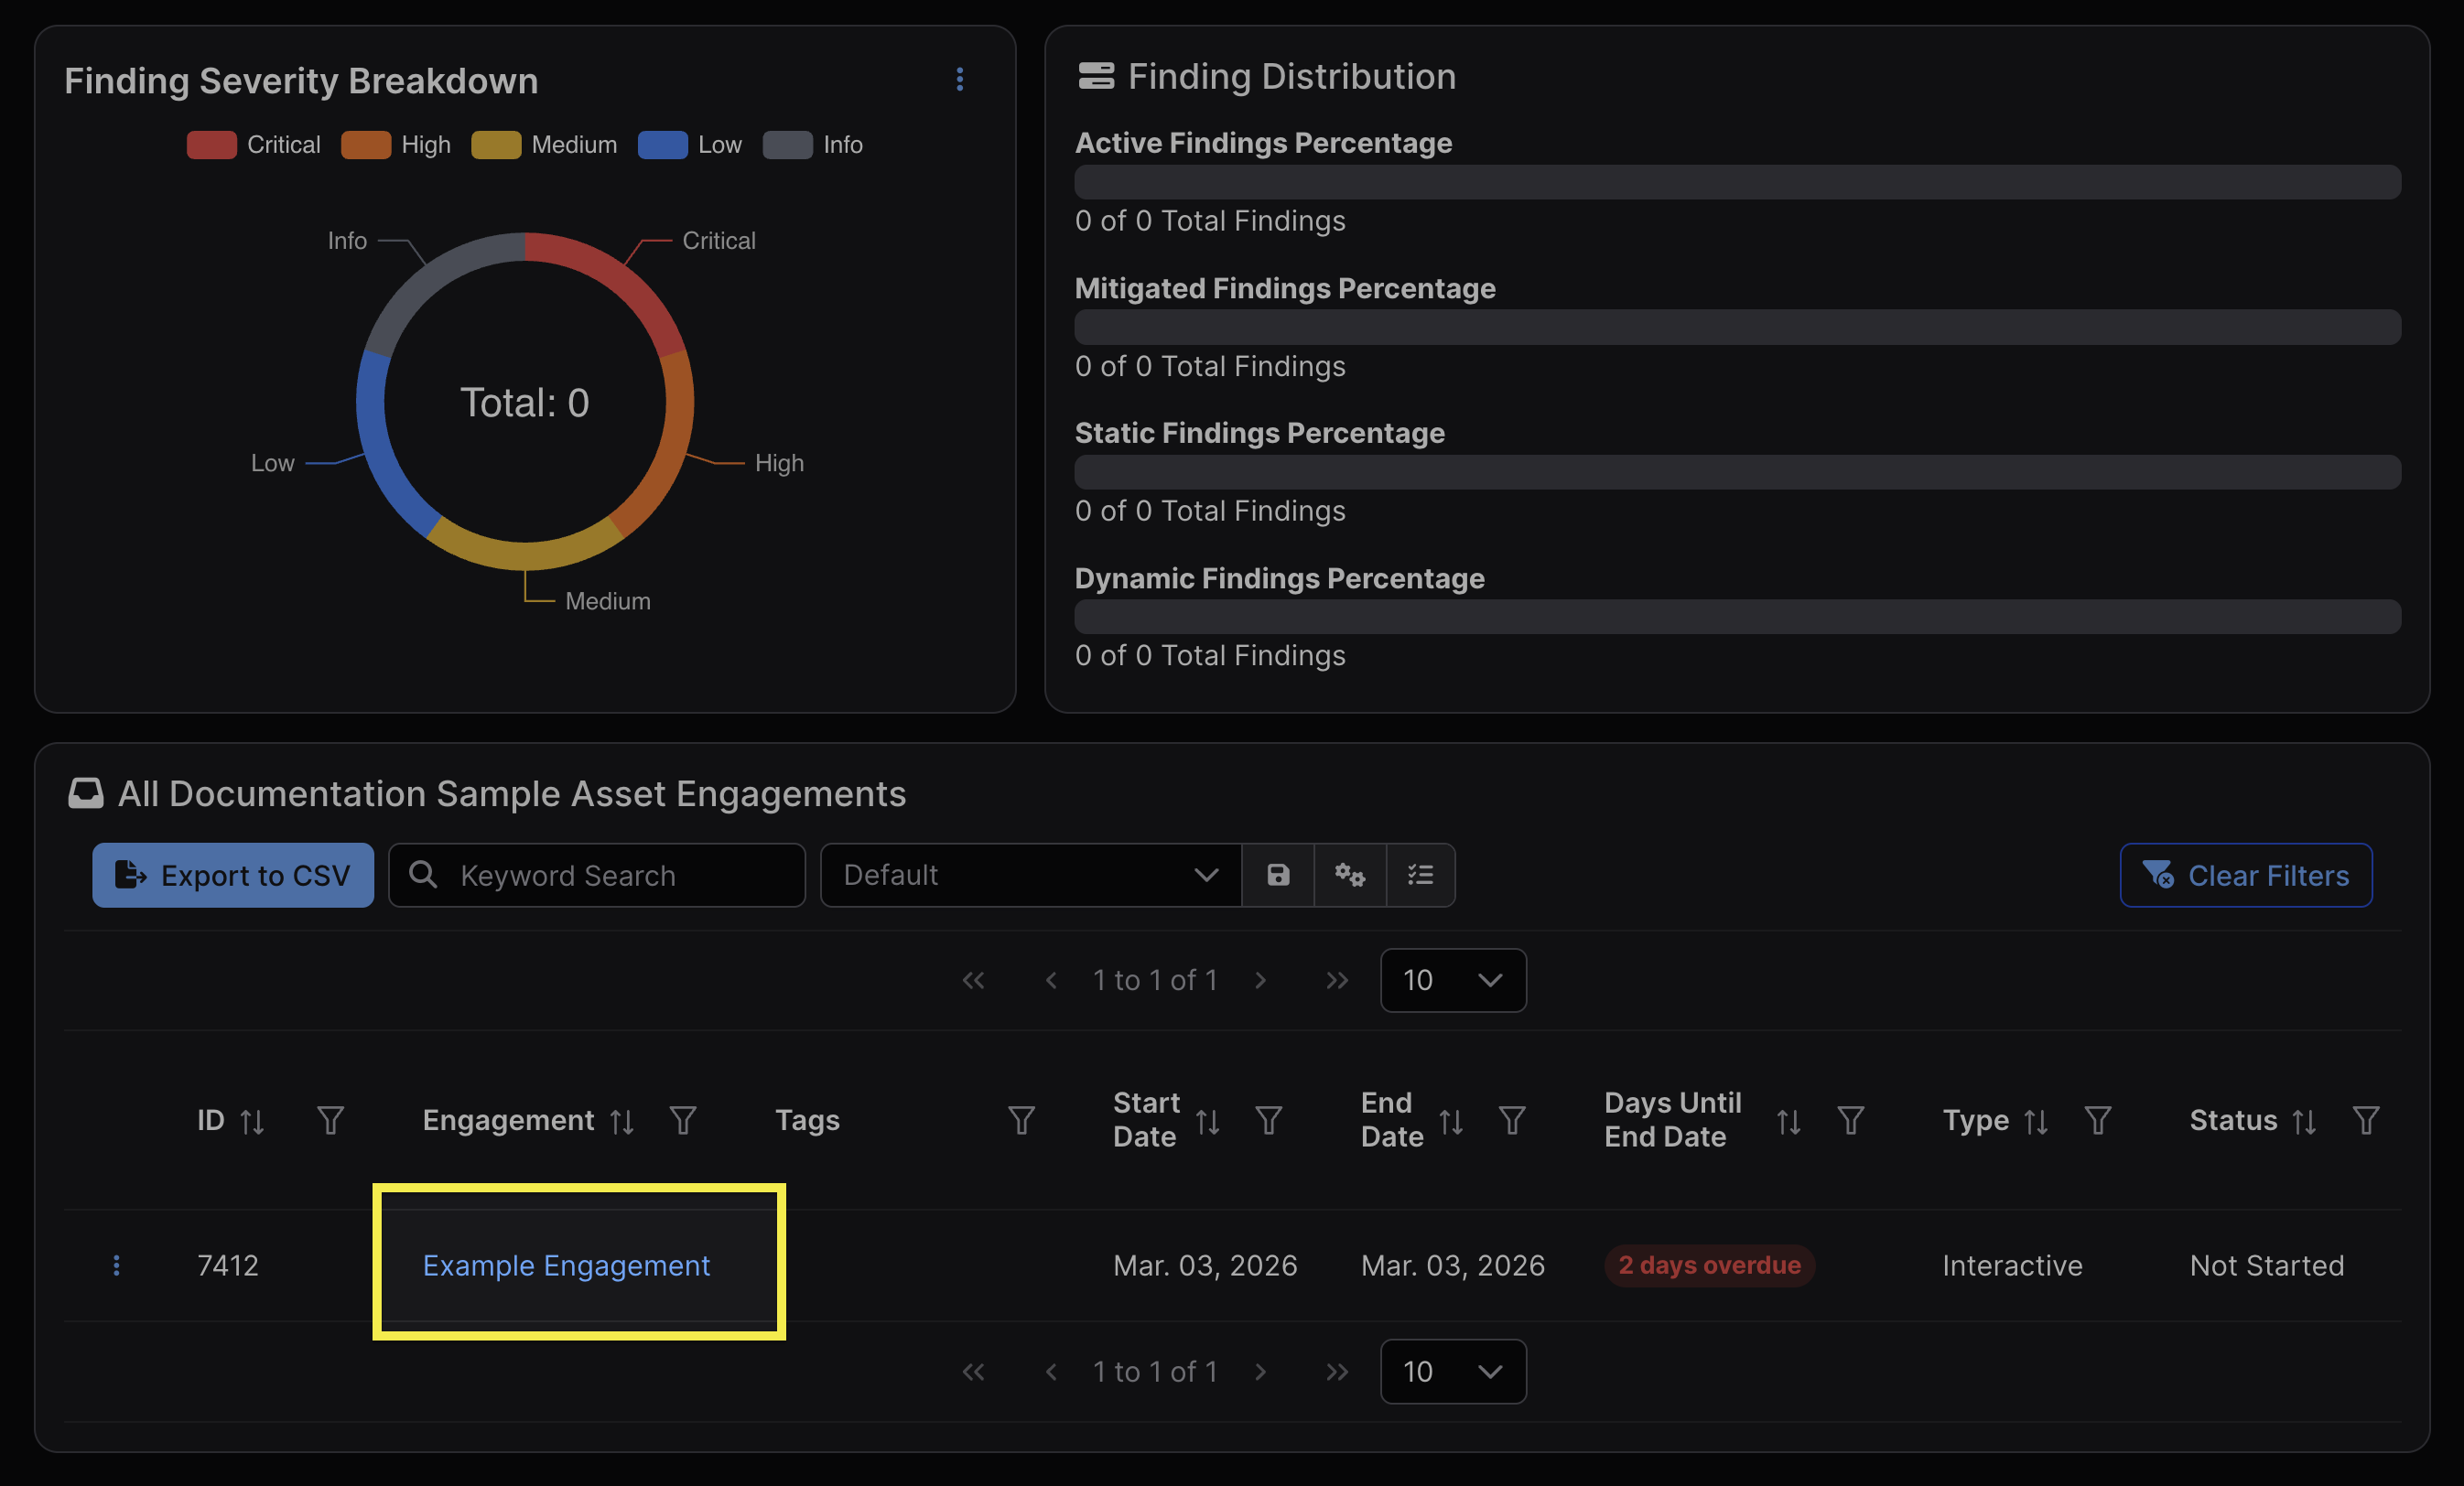Toggle Critical legend item in chart

[254, 145]
